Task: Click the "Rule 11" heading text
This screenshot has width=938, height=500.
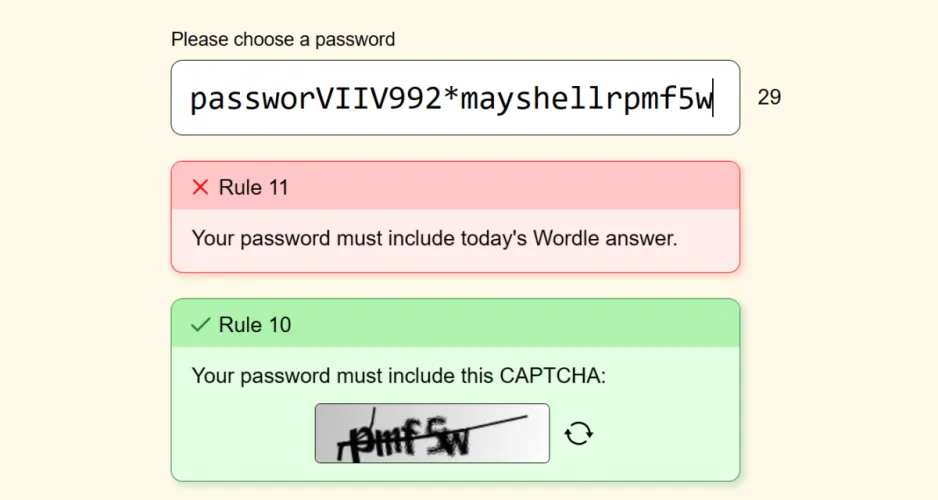Action: pos(253,187)
